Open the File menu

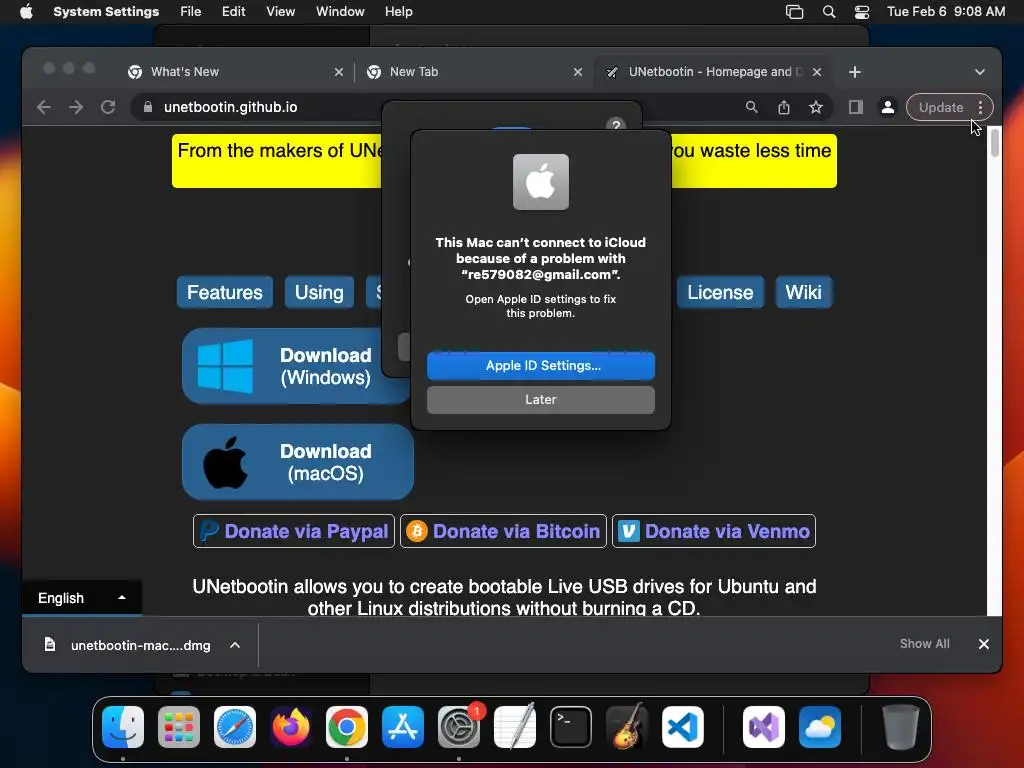tap(191, 12)
